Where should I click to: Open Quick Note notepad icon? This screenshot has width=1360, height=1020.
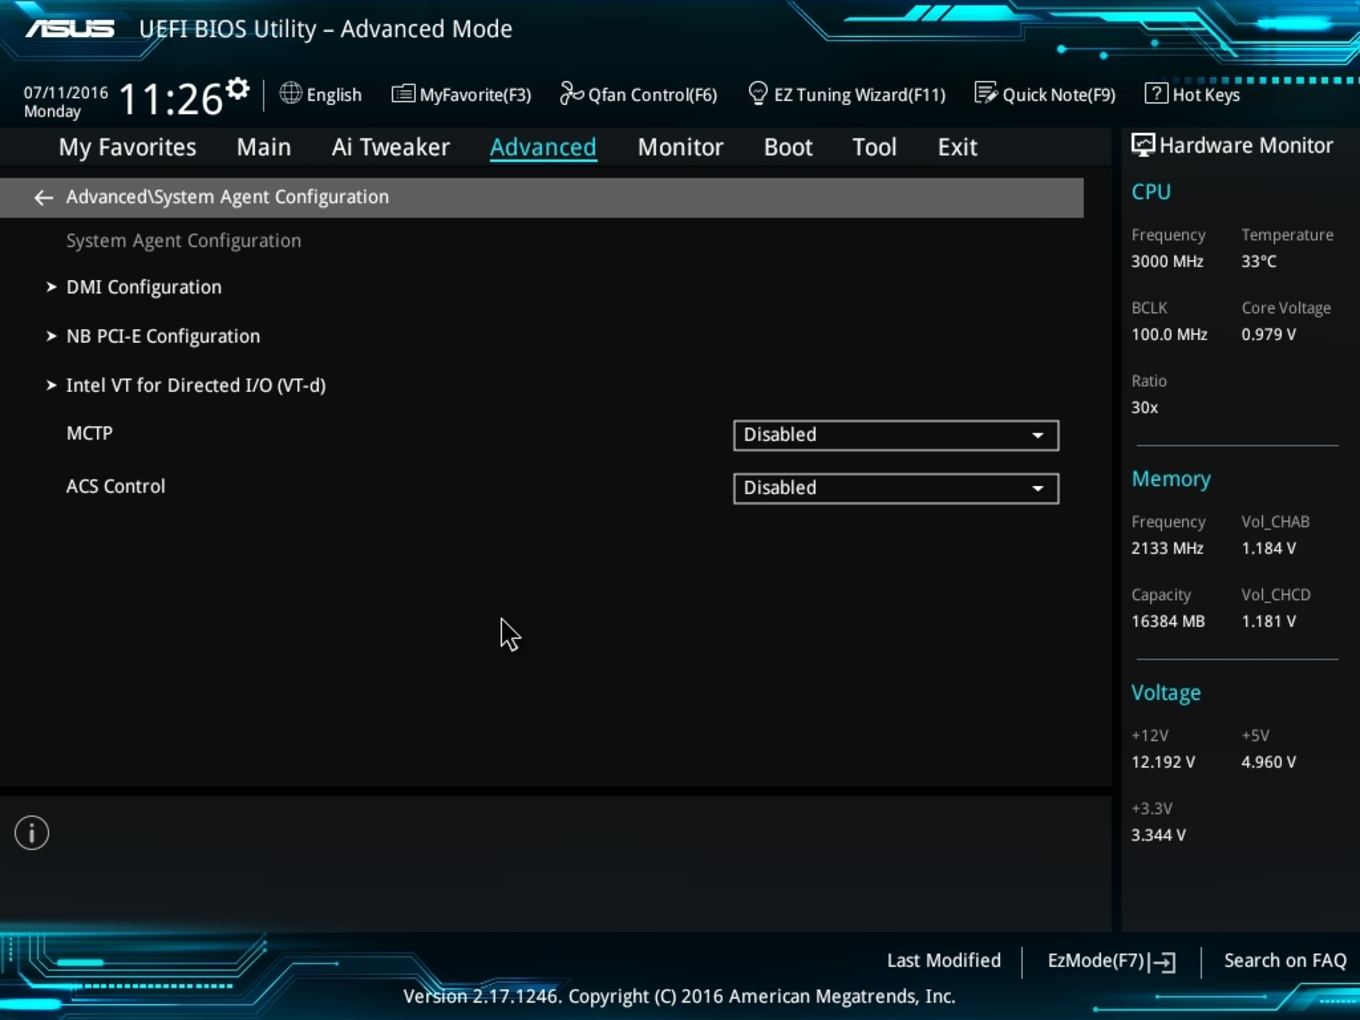[986, 93]
